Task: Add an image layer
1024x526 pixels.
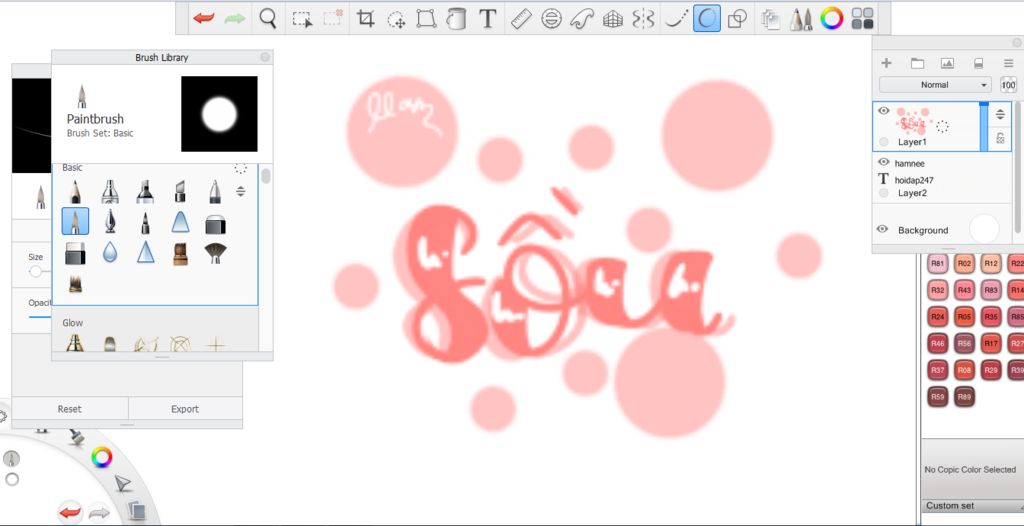Action: (x=947, y=63)
